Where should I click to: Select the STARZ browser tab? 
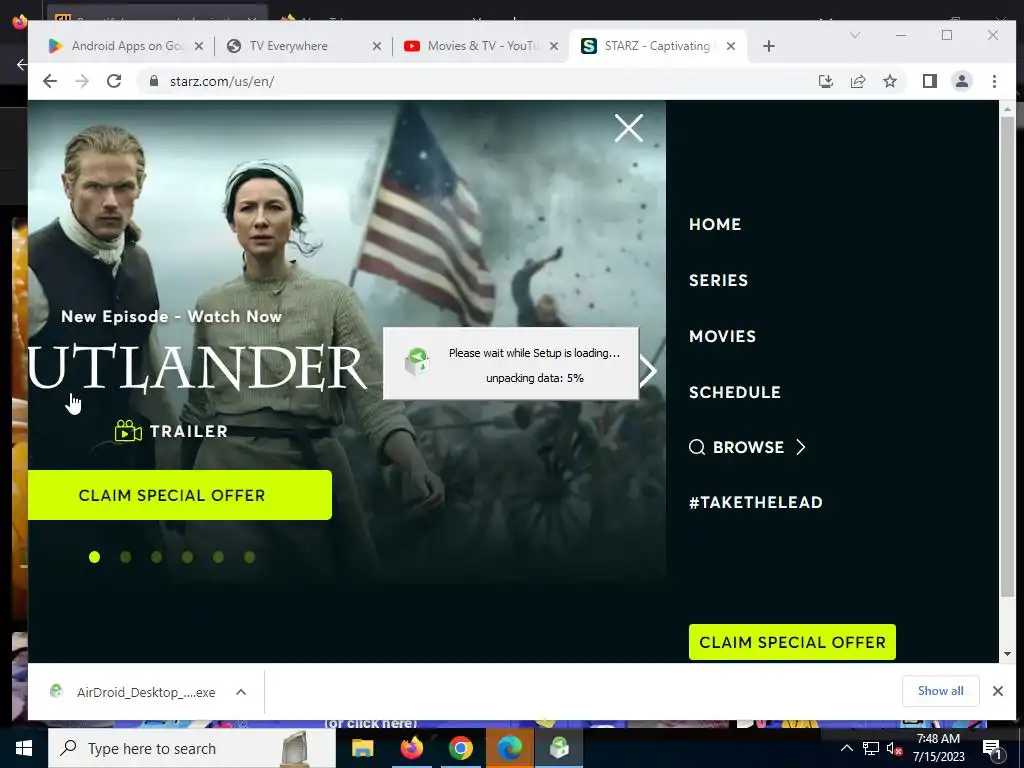[656, 46]
